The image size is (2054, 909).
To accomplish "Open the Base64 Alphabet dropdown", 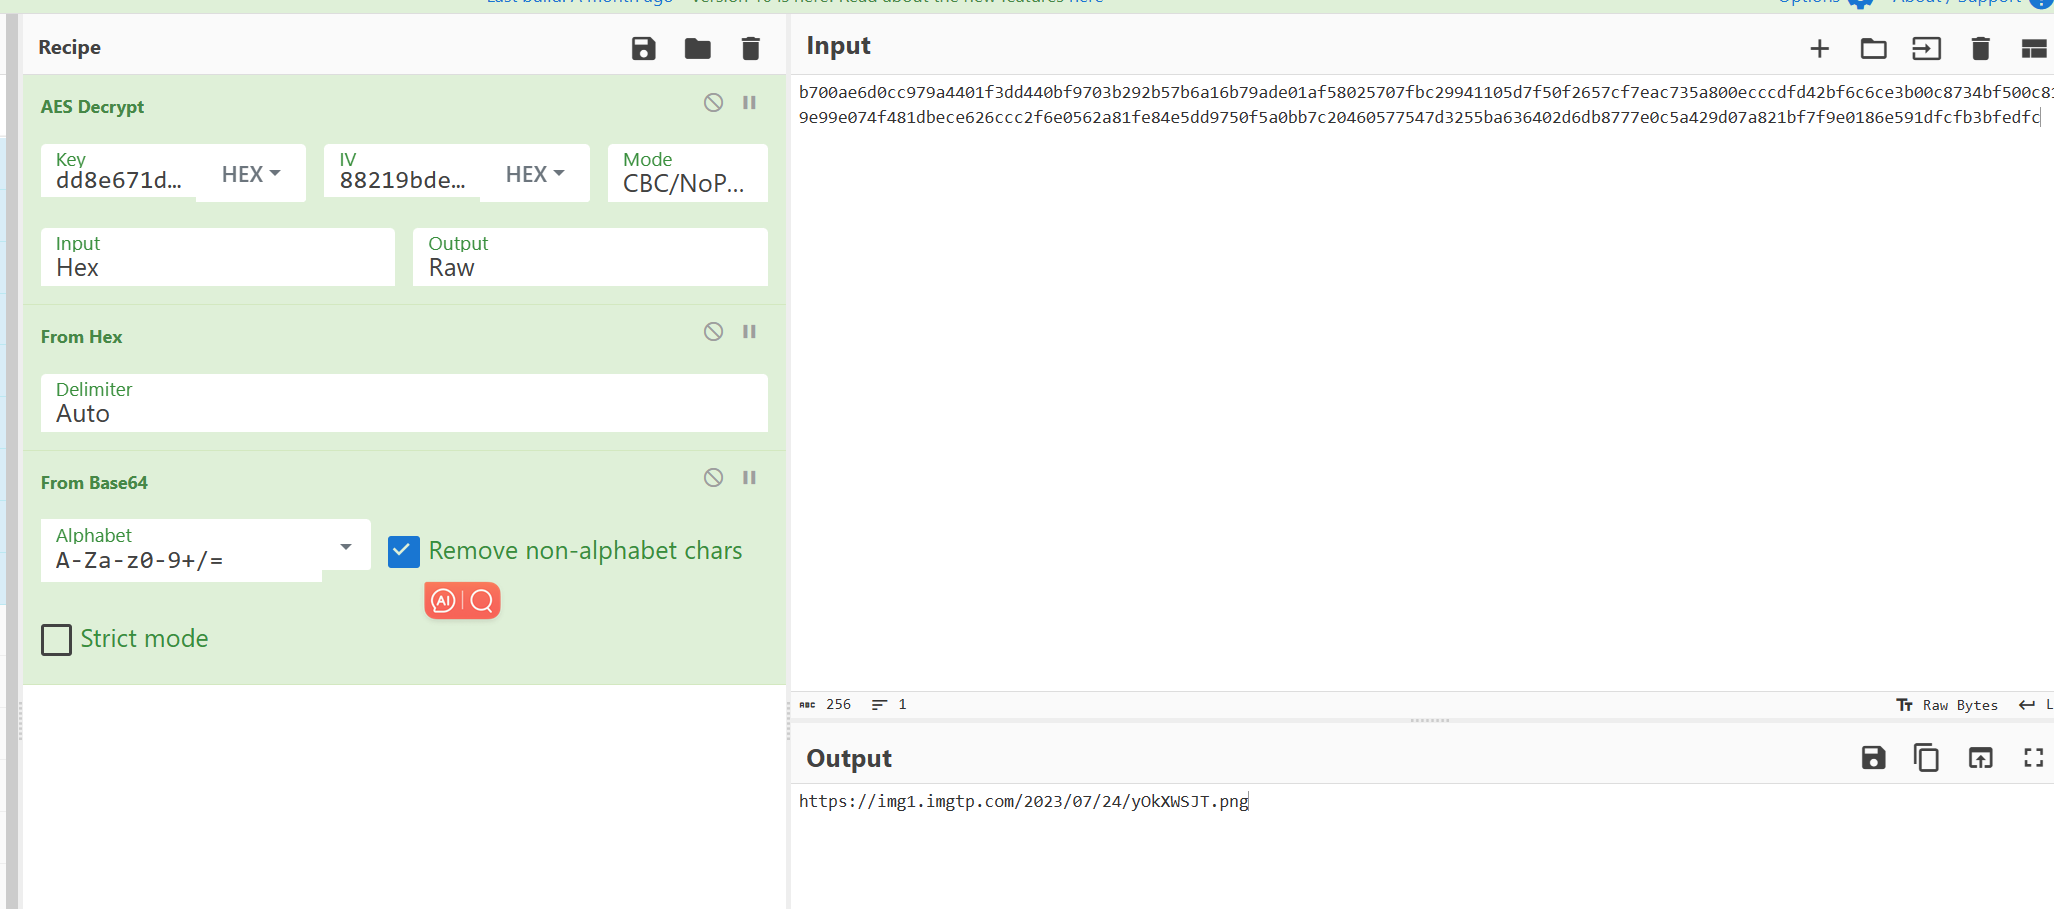I will [x=345, y=546].
